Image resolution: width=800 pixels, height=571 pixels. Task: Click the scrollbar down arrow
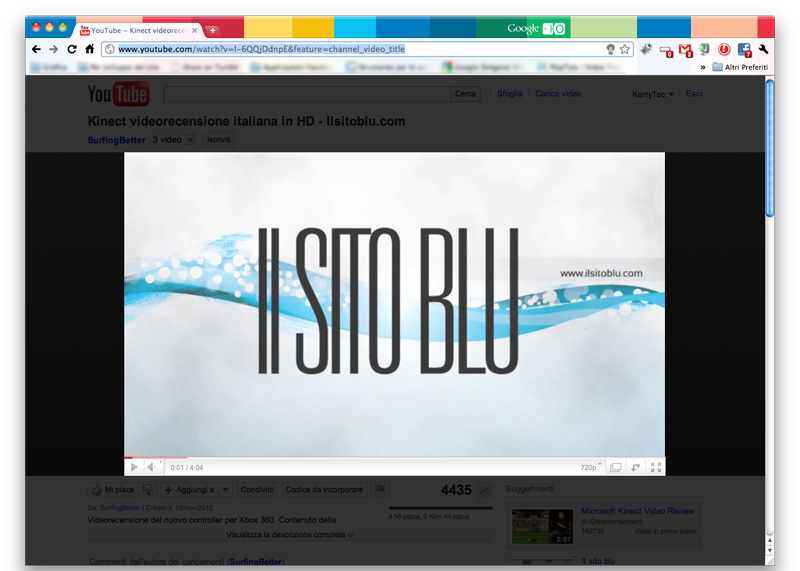click(x=769, y=550)
